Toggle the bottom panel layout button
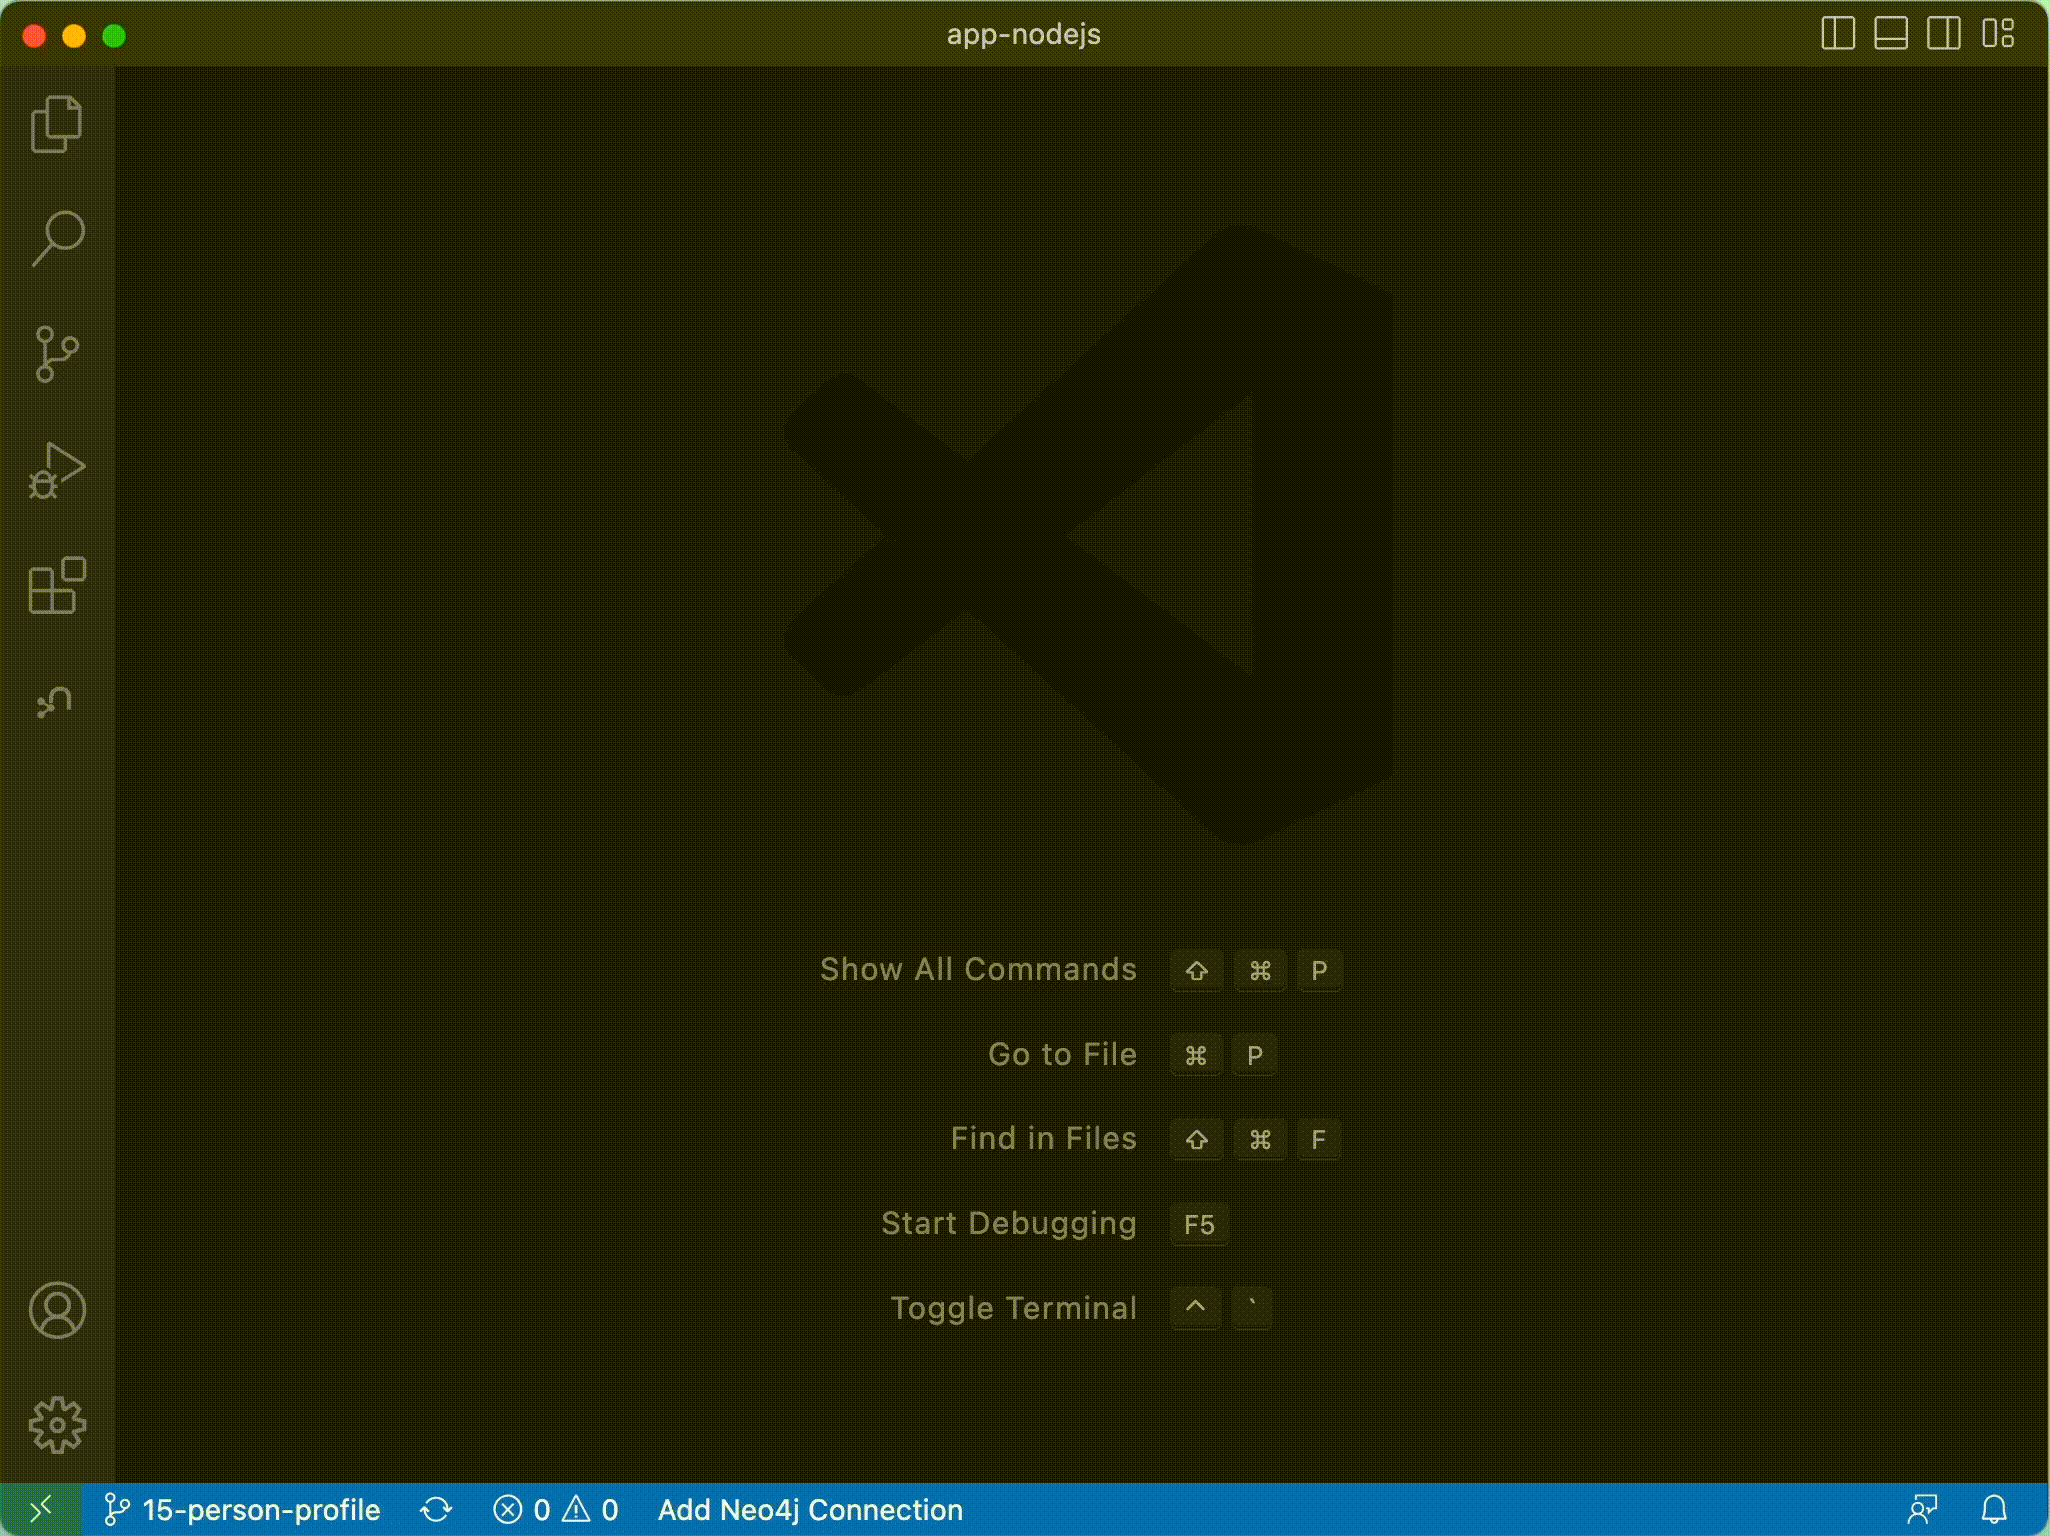Screen dimensions: 2050x1536 [x=1890, y=34]
